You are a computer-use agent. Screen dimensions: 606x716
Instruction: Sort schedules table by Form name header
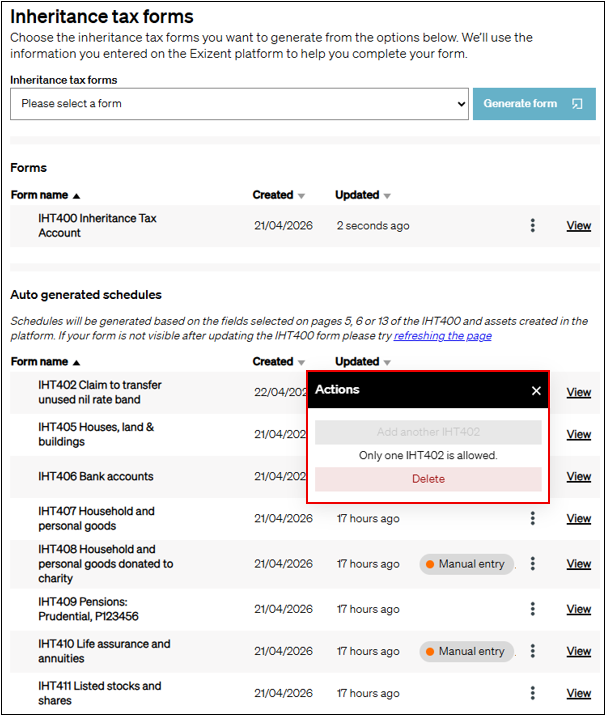tap(46, 362)
